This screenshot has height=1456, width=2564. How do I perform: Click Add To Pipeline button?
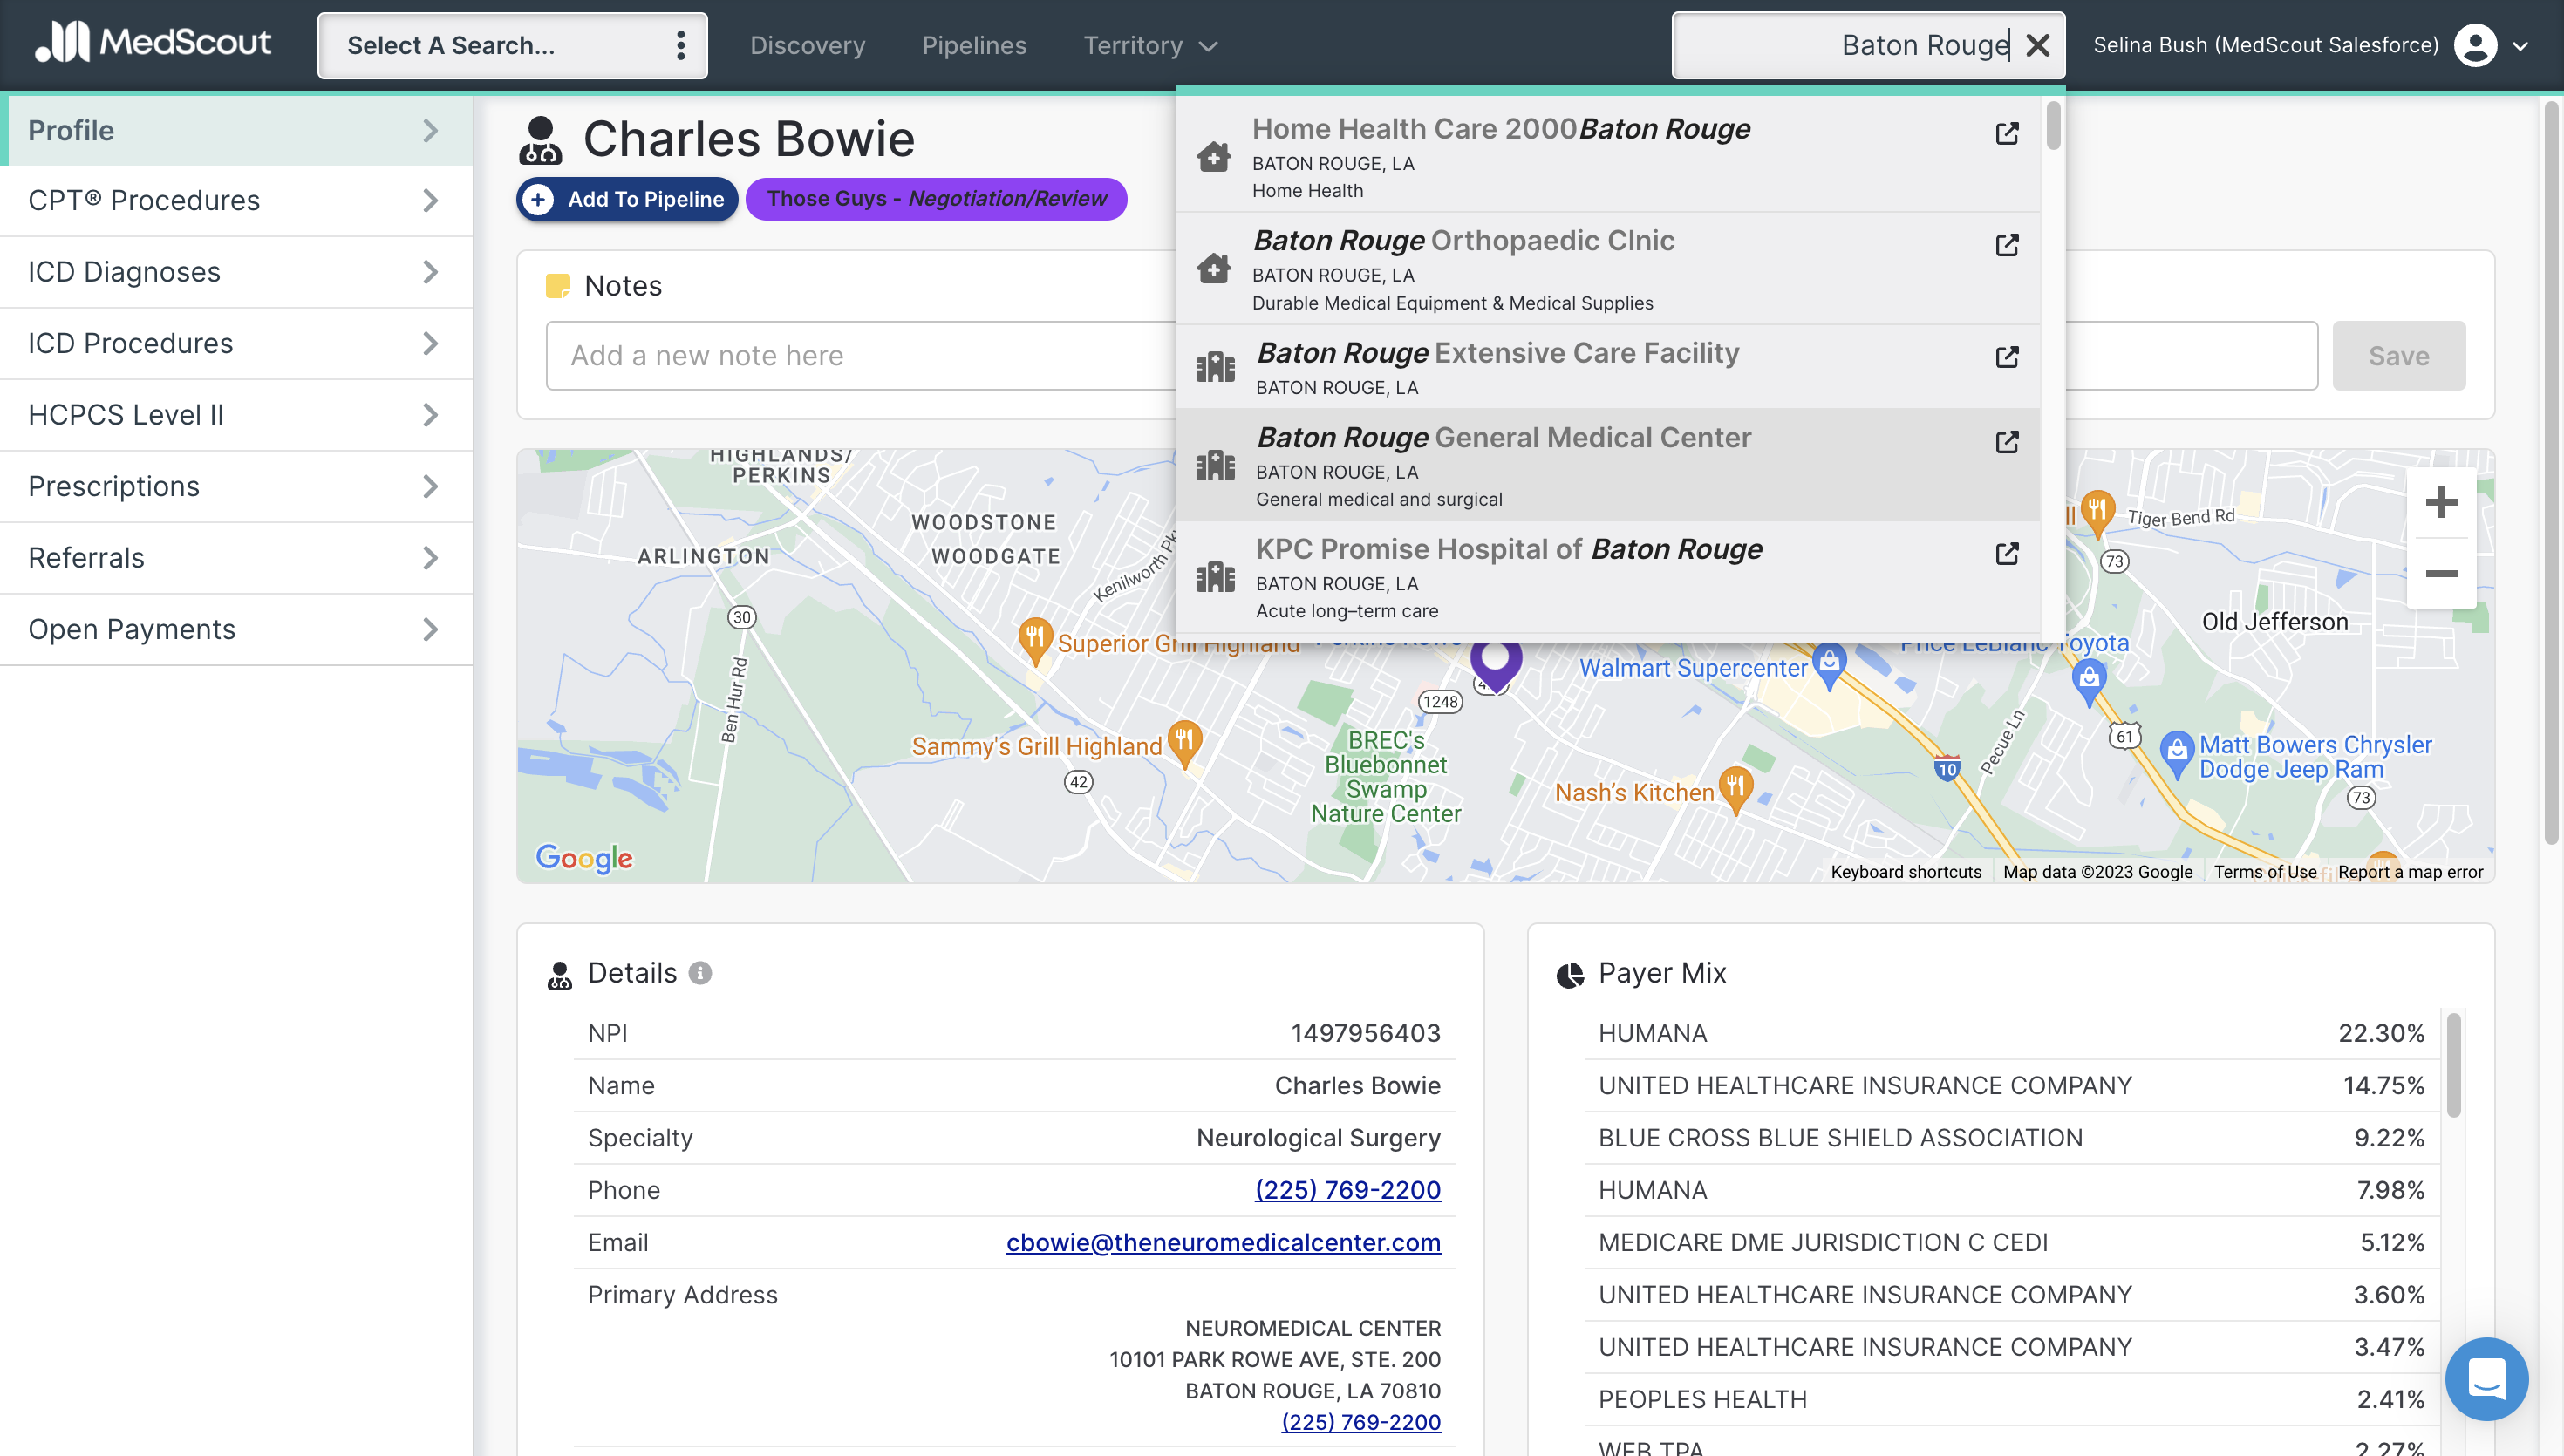[627, 199]
